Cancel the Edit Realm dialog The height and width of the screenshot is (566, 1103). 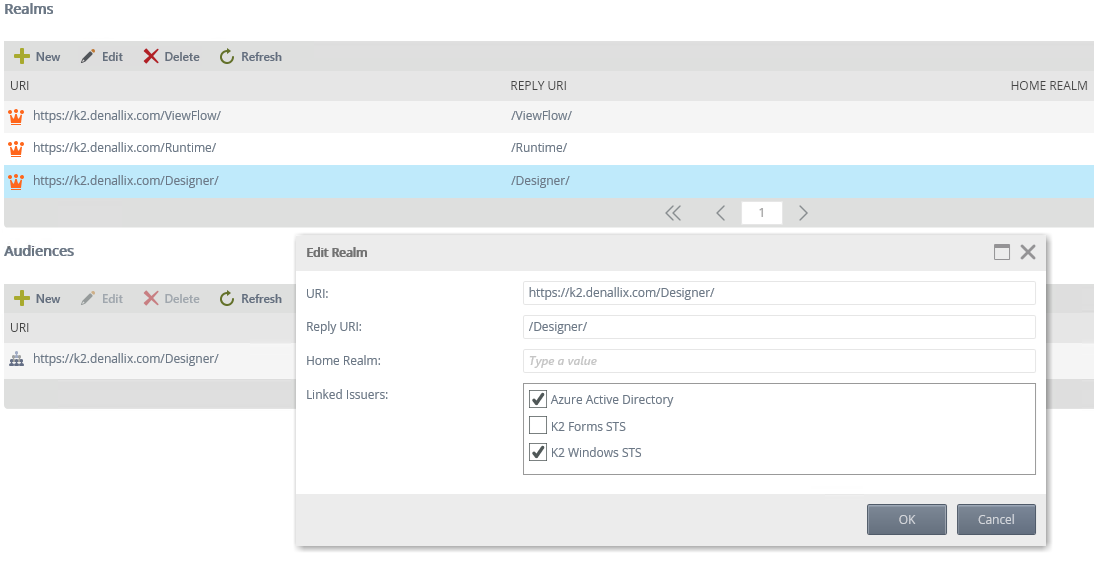click(995, 519)
